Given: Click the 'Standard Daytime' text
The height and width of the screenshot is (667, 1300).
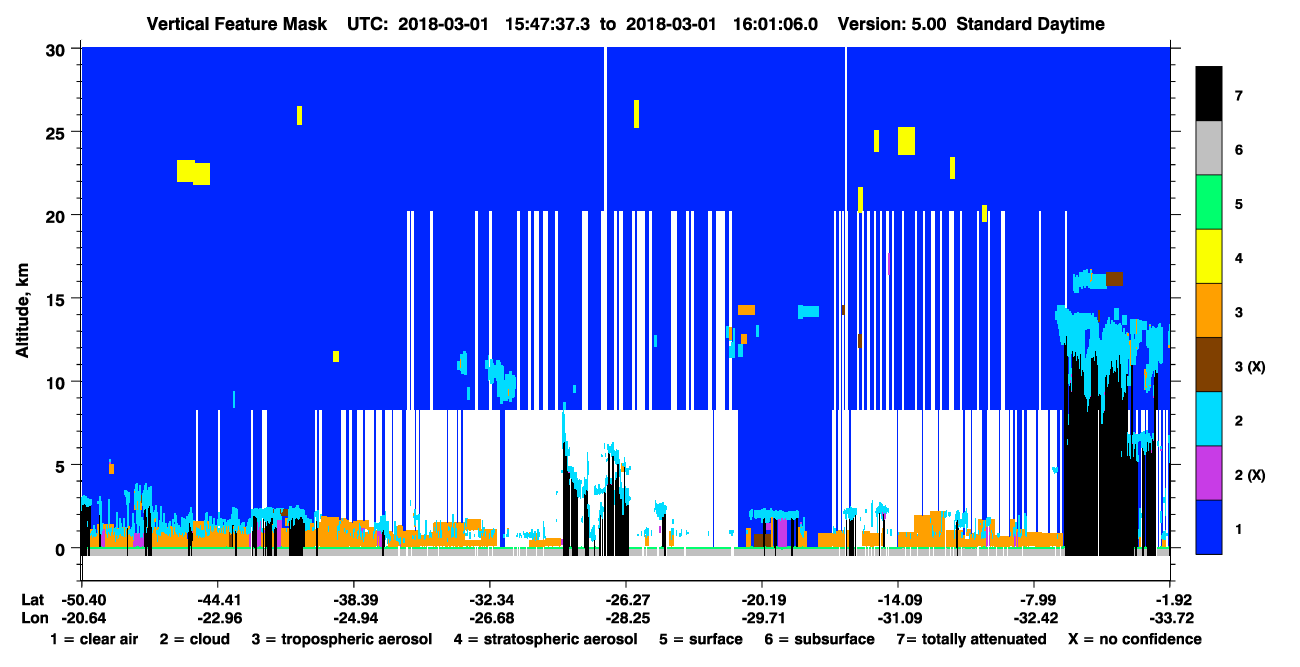Looking at the screenshot, I should point(1030,24).
